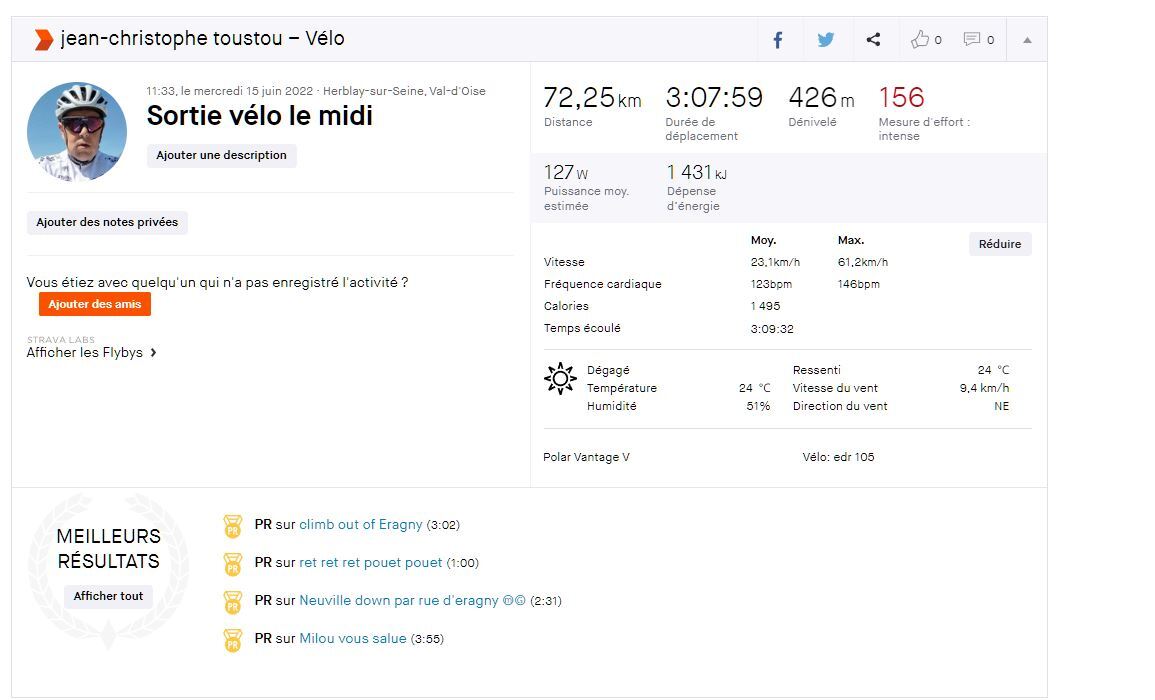The height and width of the screenshot is (700, 1155).
Task: Click the athlete profile photo
Action: [77, 131]
